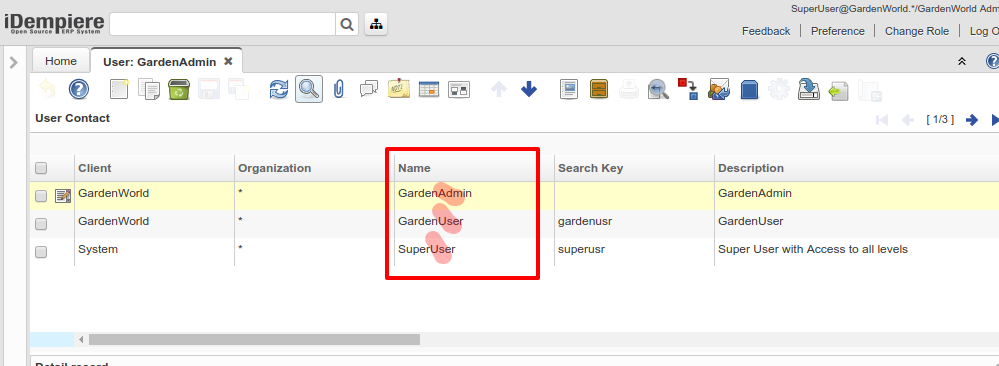Collapse header with double-chevron button
This screenshot has width=999, height=366.
(962, 61)
